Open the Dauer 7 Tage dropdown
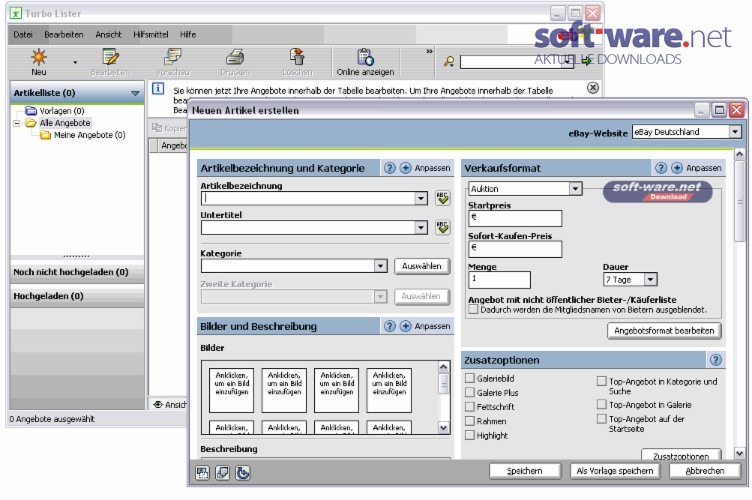This screenshot has height=500, width=752. point(650,279)
